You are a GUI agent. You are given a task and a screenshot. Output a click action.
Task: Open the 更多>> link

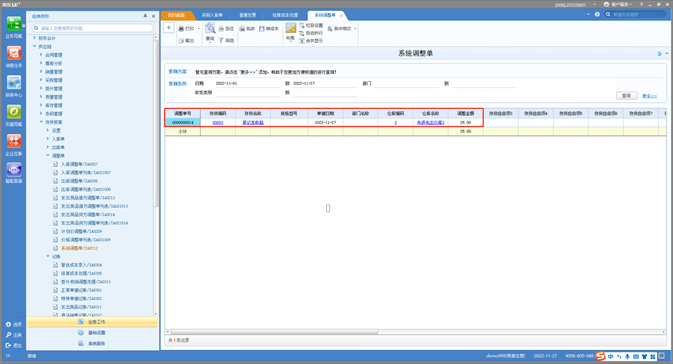click(x=649, y=96)
